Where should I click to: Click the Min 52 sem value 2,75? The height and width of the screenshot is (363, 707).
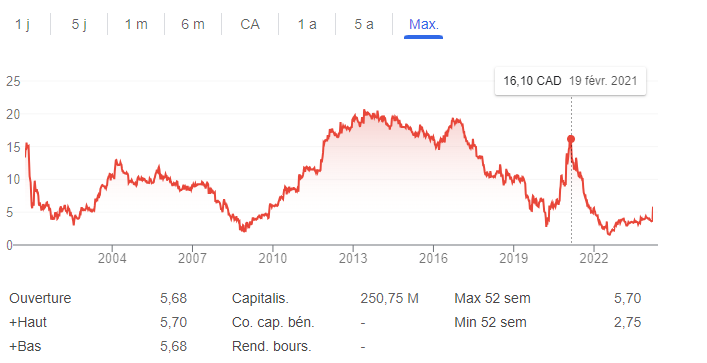pos(628,322)
